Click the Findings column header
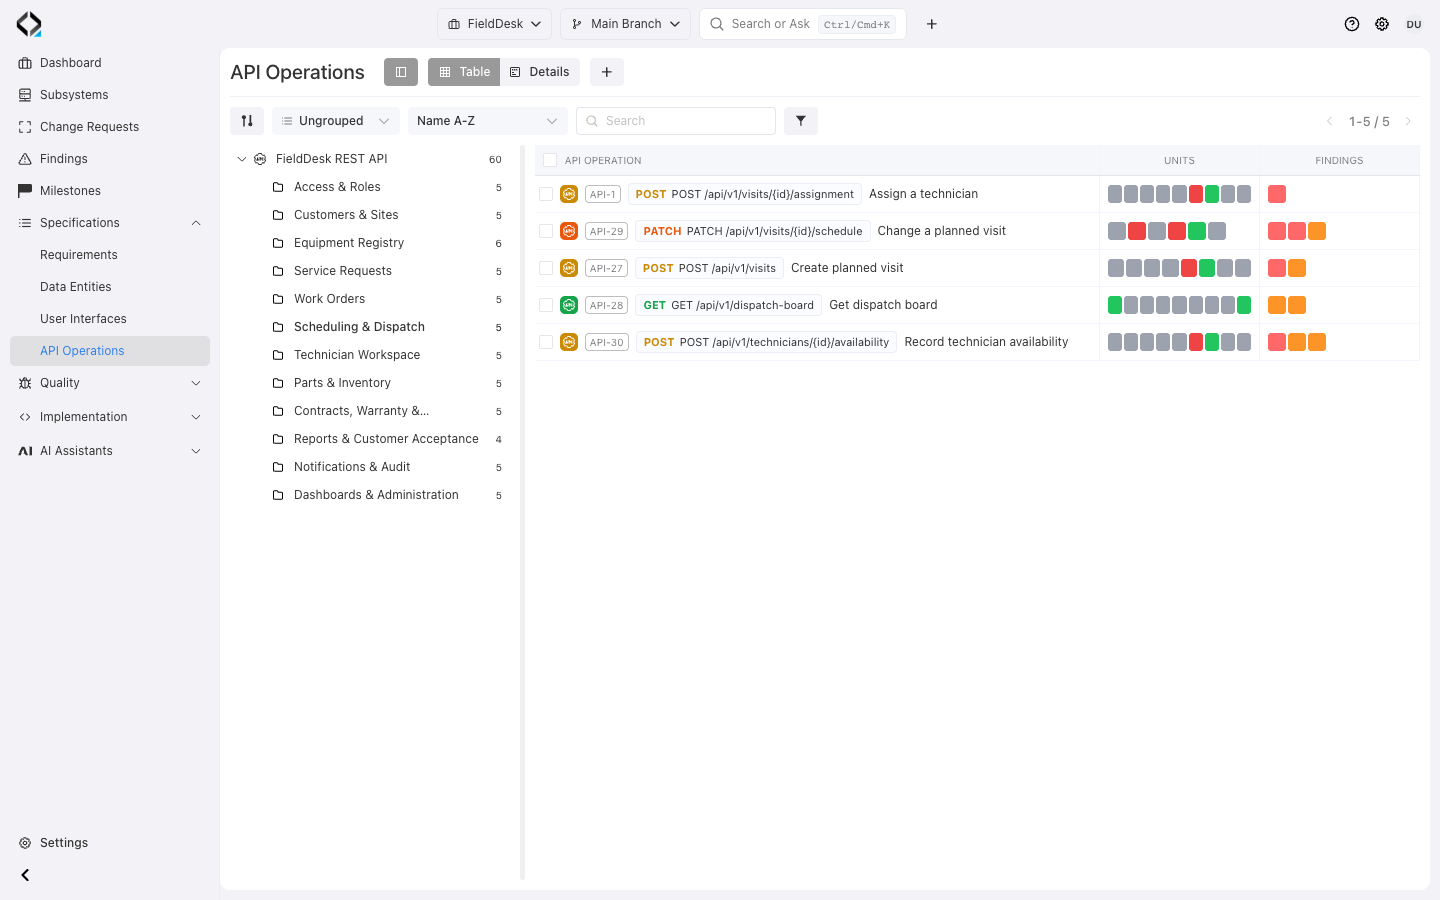Screen dimensions: 1440x900 click(1339, 160)
